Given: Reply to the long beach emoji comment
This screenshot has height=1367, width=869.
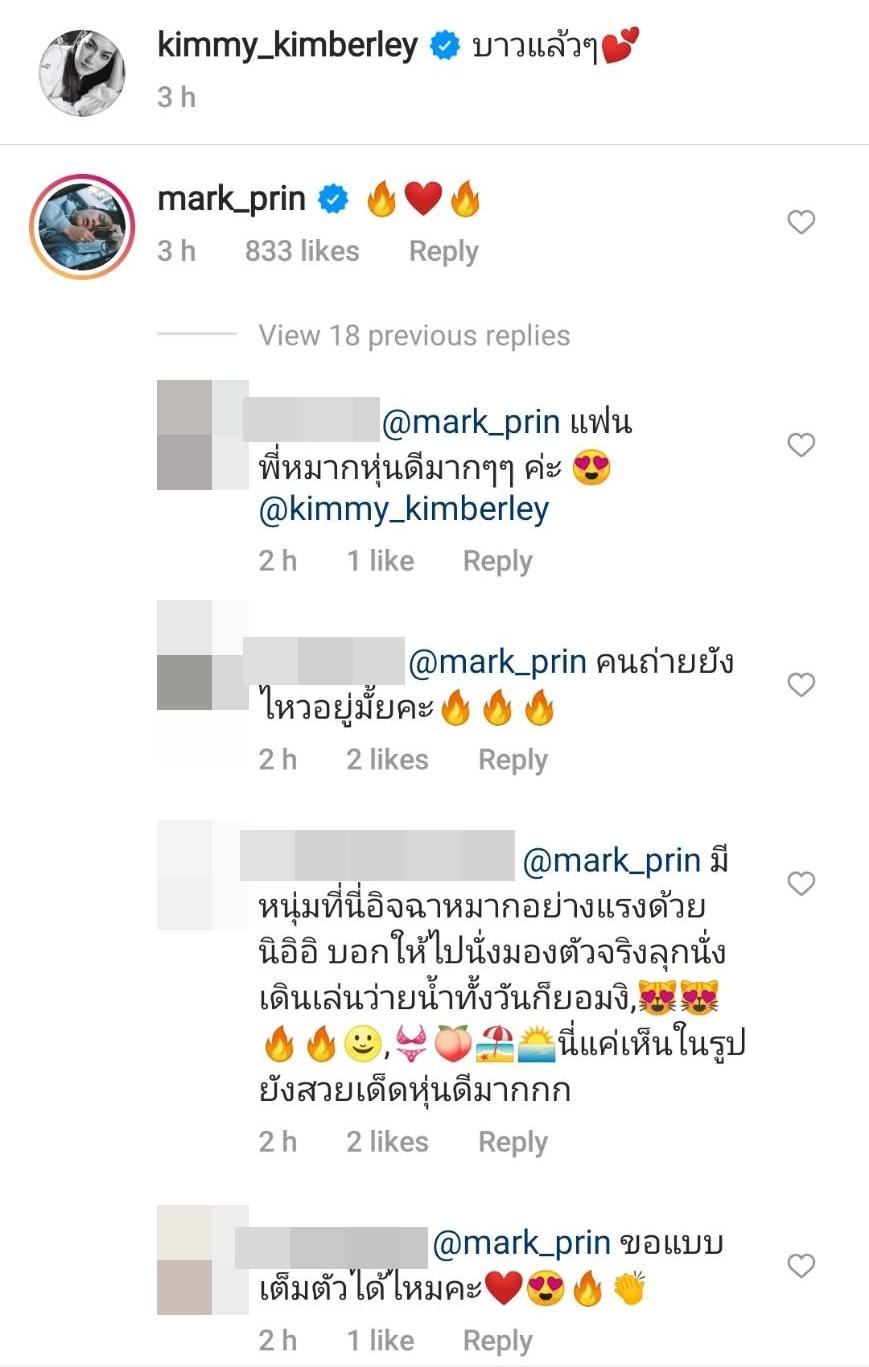Looking at the screenshot, I should click(513, 1142).
